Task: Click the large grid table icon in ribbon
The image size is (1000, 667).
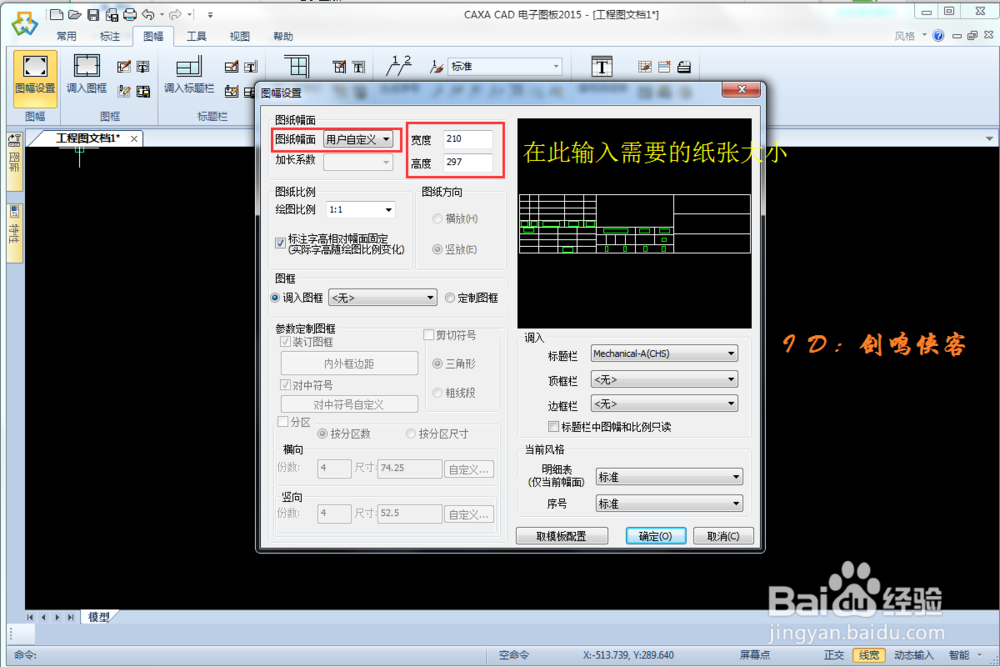Action: (x=297, y=66)
